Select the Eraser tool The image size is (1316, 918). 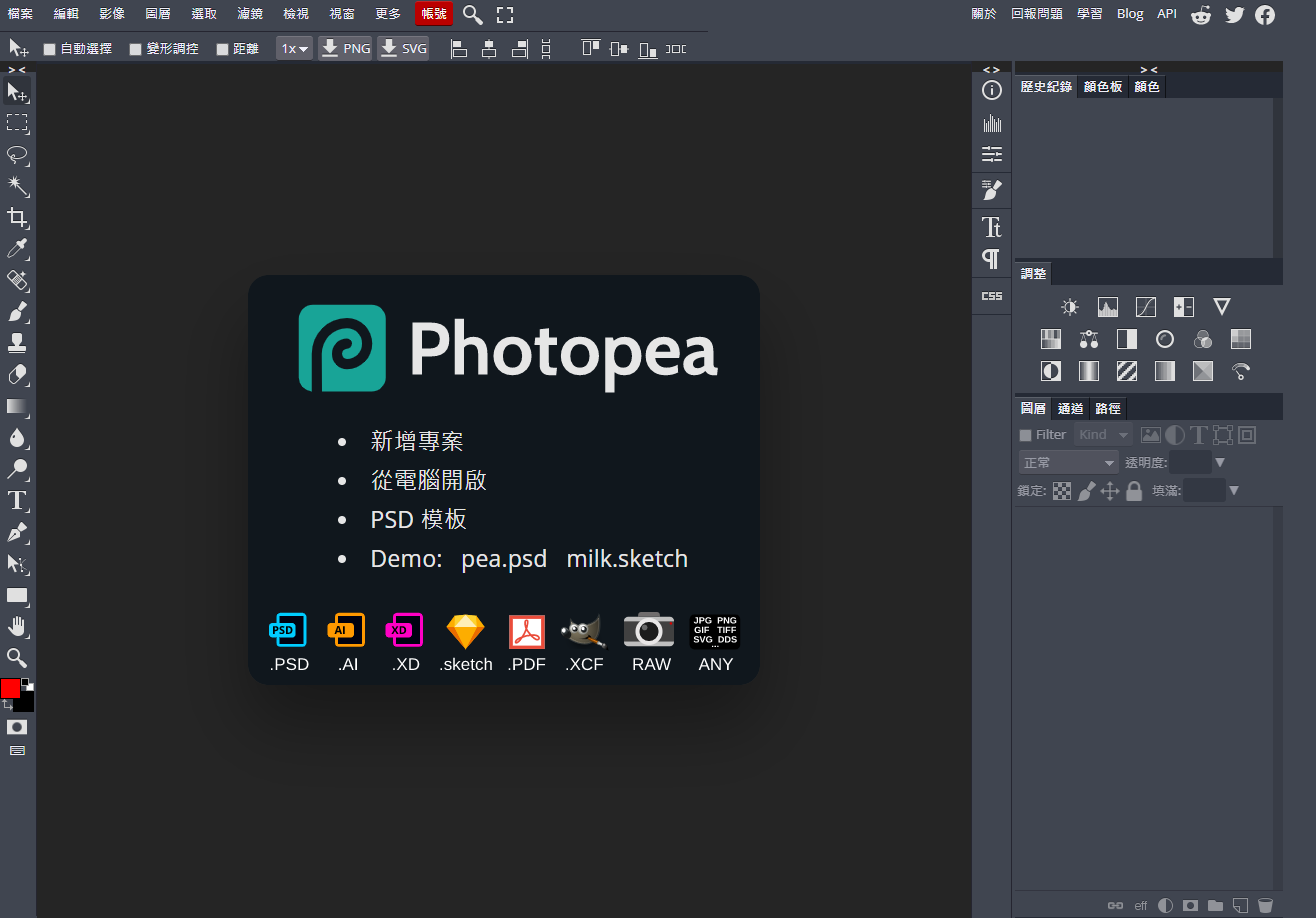[x=17, y=375]
